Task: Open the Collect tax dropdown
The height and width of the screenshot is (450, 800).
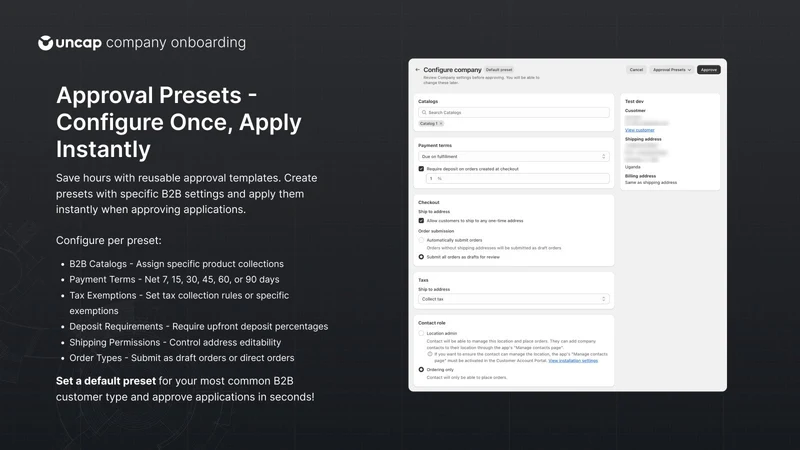Action: [513, 299]
